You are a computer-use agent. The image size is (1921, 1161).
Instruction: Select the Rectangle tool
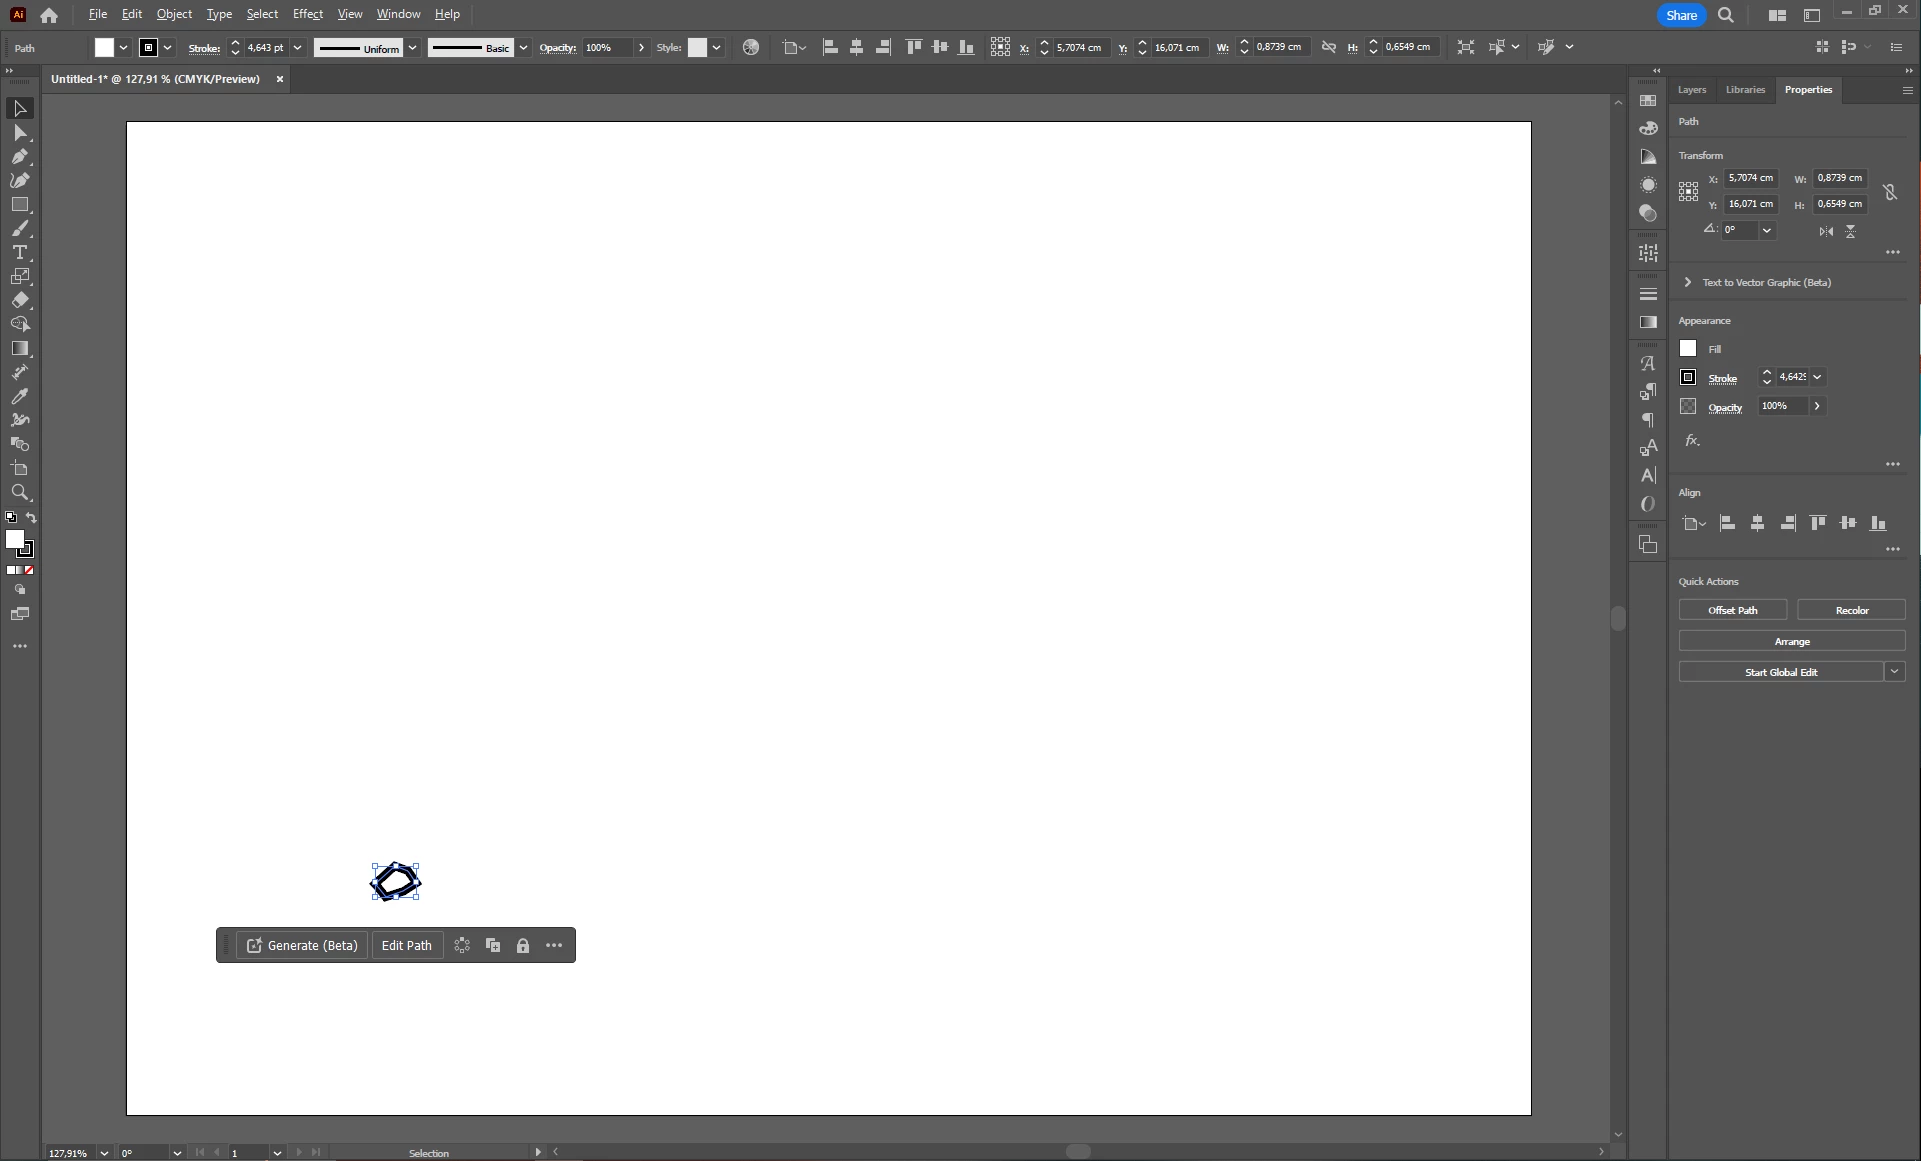(x=20, y=205)
